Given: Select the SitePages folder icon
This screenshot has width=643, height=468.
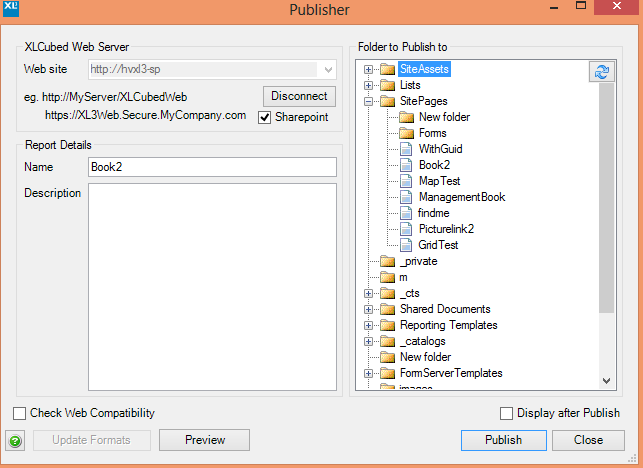Looking at the screenshot, I should pos(388,101).
